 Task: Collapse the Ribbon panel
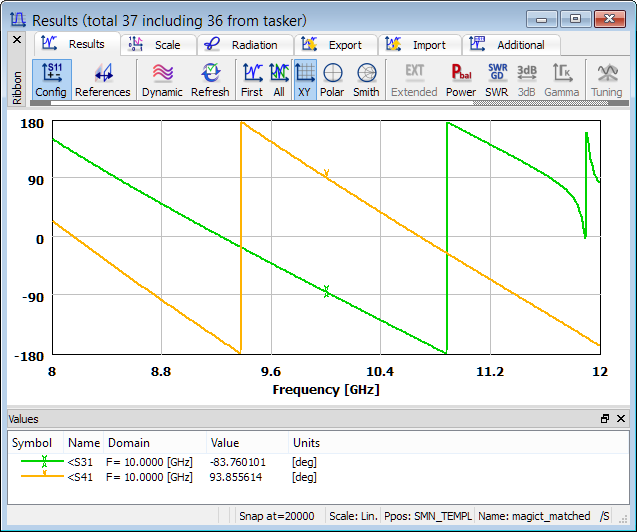coord(16,39)
